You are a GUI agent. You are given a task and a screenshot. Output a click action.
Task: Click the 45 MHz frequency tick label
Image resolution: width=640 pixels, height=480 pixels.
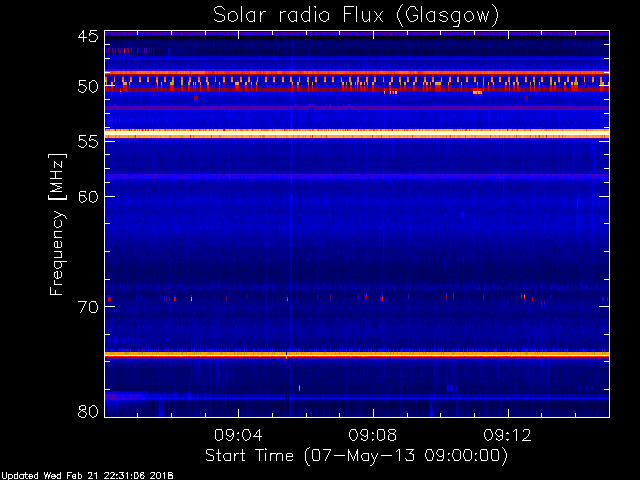pyautogui.click(x=87, y=37)
